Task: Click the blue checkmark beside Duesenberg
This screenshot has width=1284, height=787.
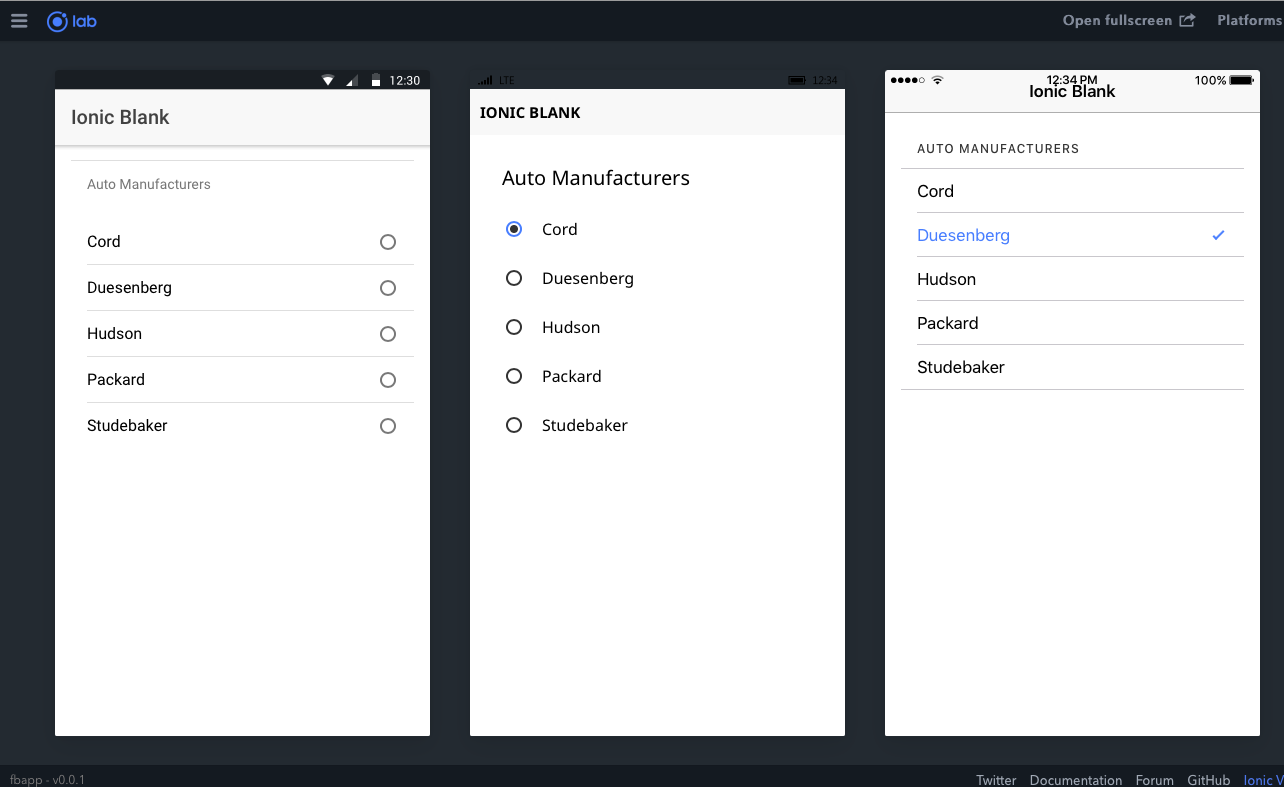Action: (1218, 236)
